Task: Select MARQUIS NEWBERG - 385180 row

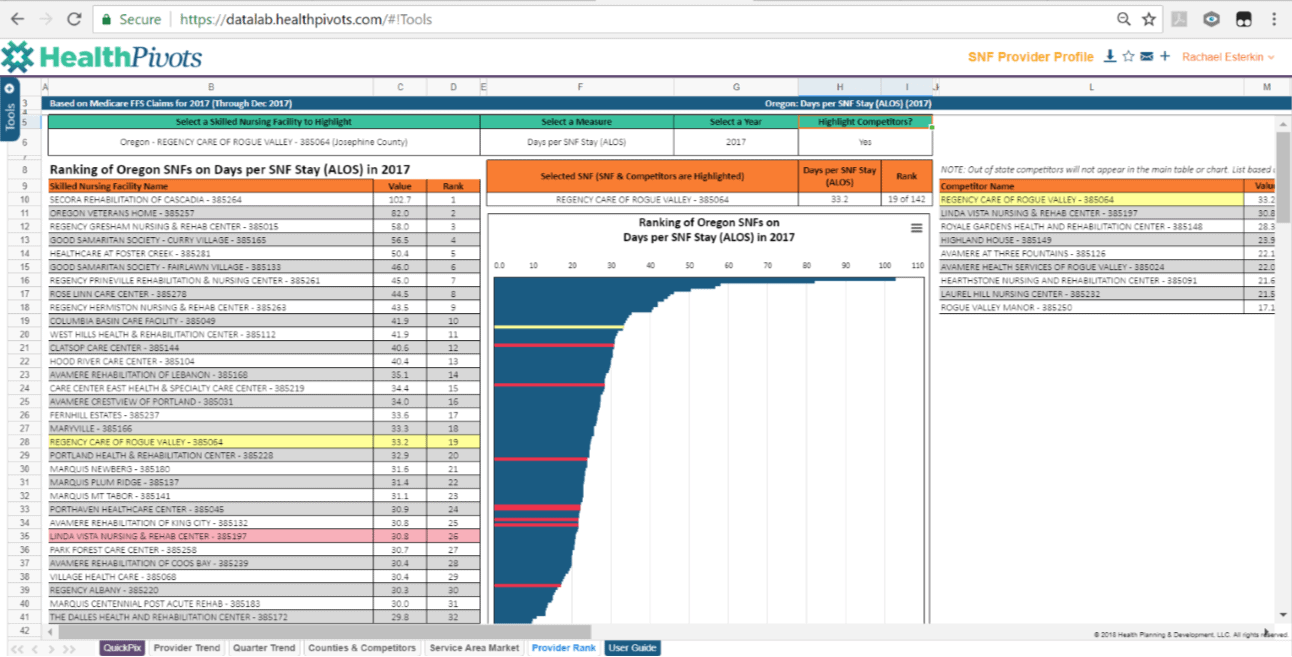Action: 264,468
